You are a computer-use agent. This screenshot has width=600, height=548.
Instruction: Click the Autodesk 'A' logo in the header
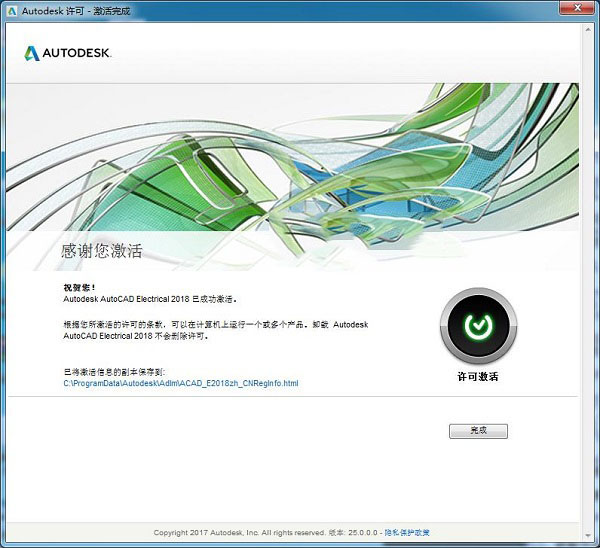point(32,53)
